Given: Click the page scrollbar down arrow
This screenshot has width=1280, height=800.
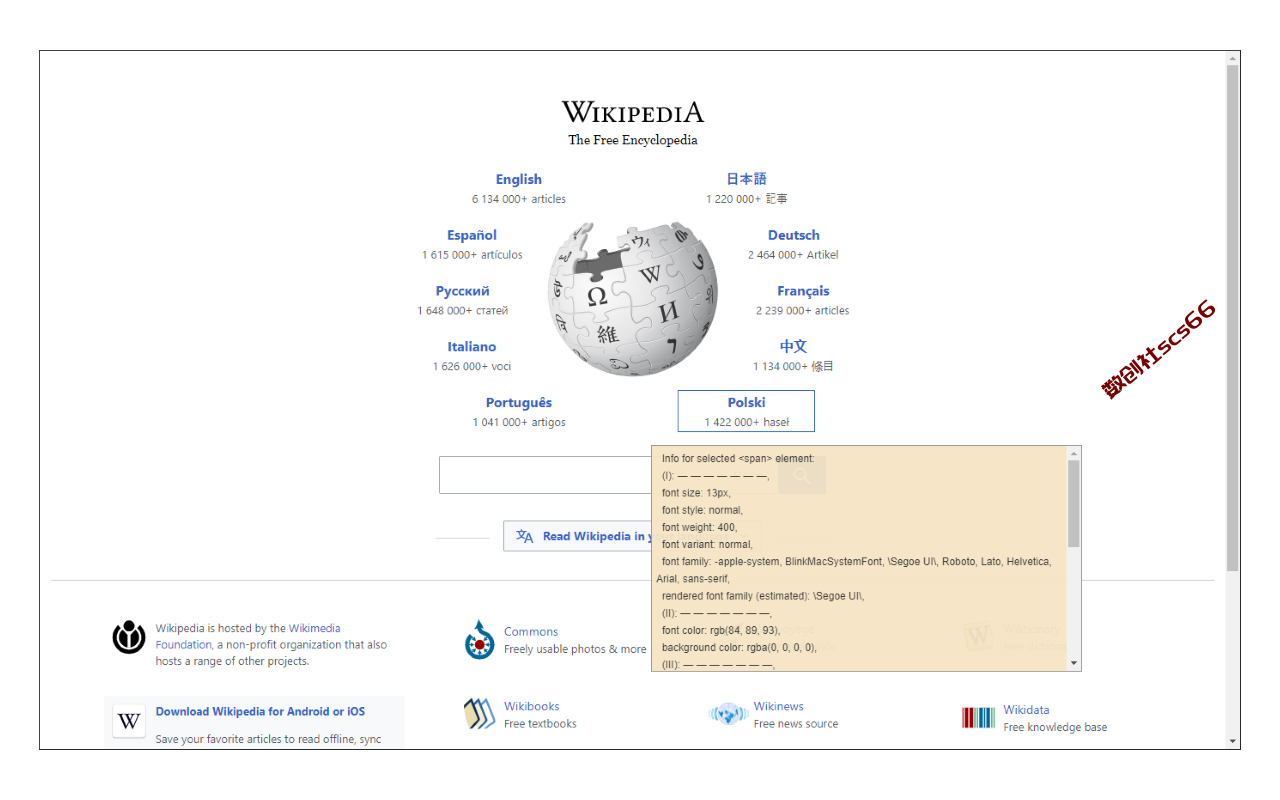Looking at the screenshot, I should pyautogui.click(x=1233, y=741).
